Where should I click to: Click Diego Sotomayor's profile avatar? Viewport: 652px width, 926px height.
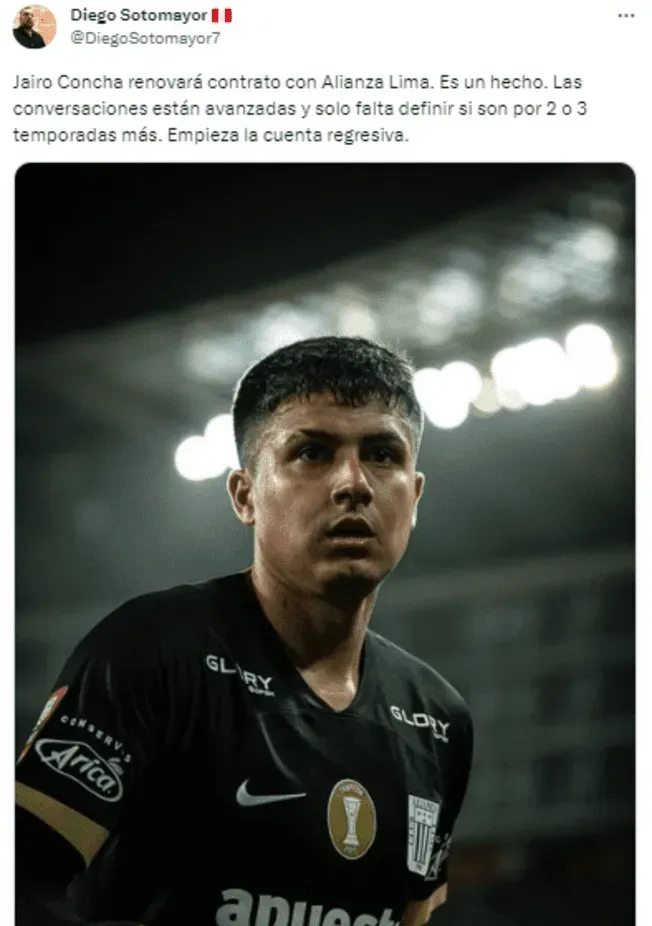34,27
